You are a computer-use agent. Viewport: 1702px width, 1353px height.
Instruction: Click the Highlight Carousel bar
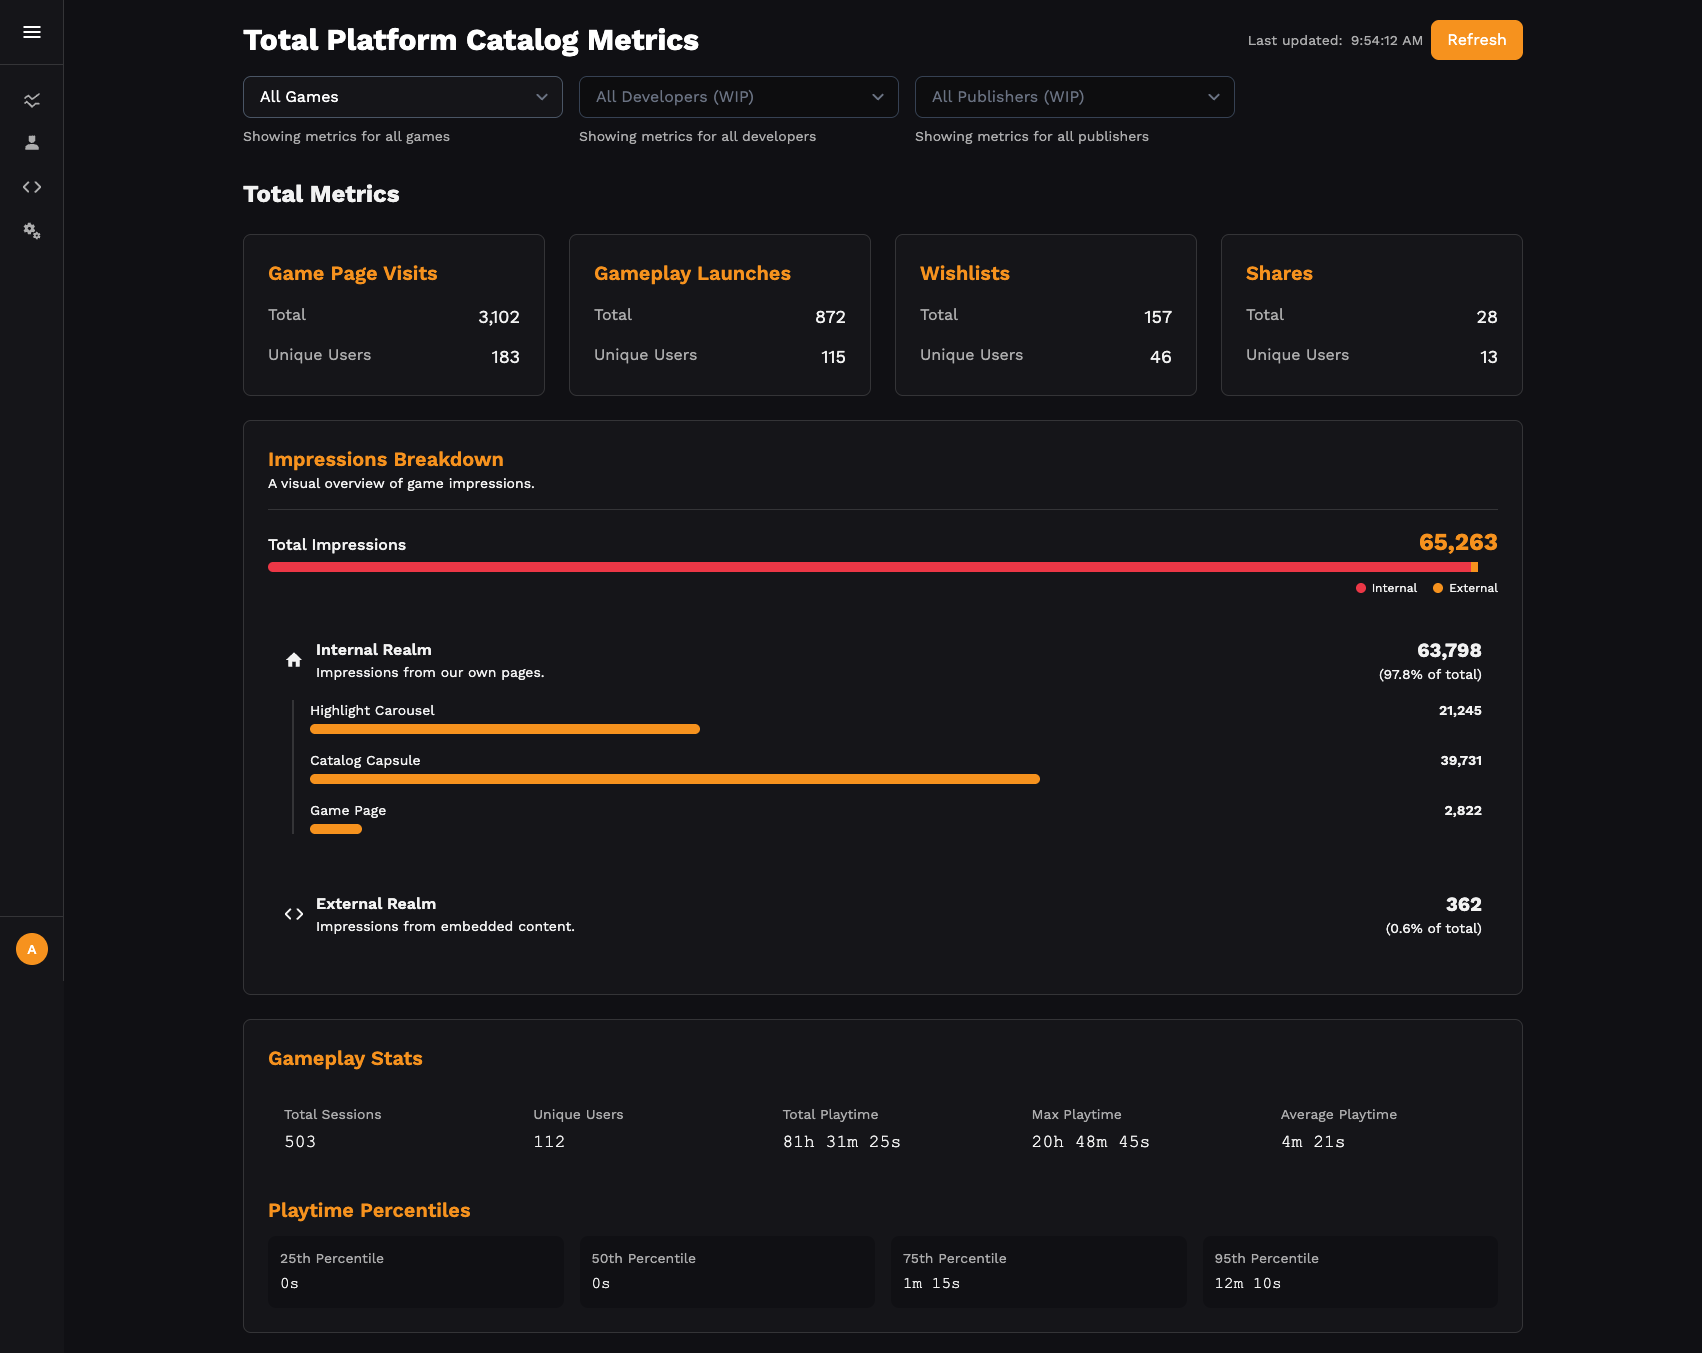pyautogui.click(x=505, y=729)
